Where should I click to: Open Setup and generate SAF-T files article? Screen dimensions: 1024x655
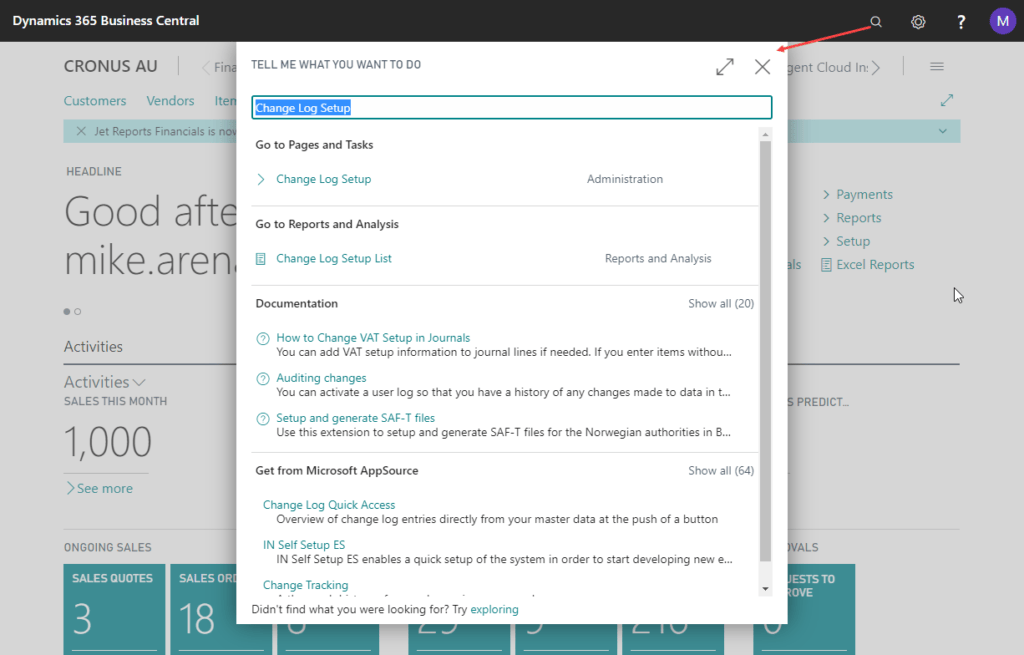tap(355, 418)
